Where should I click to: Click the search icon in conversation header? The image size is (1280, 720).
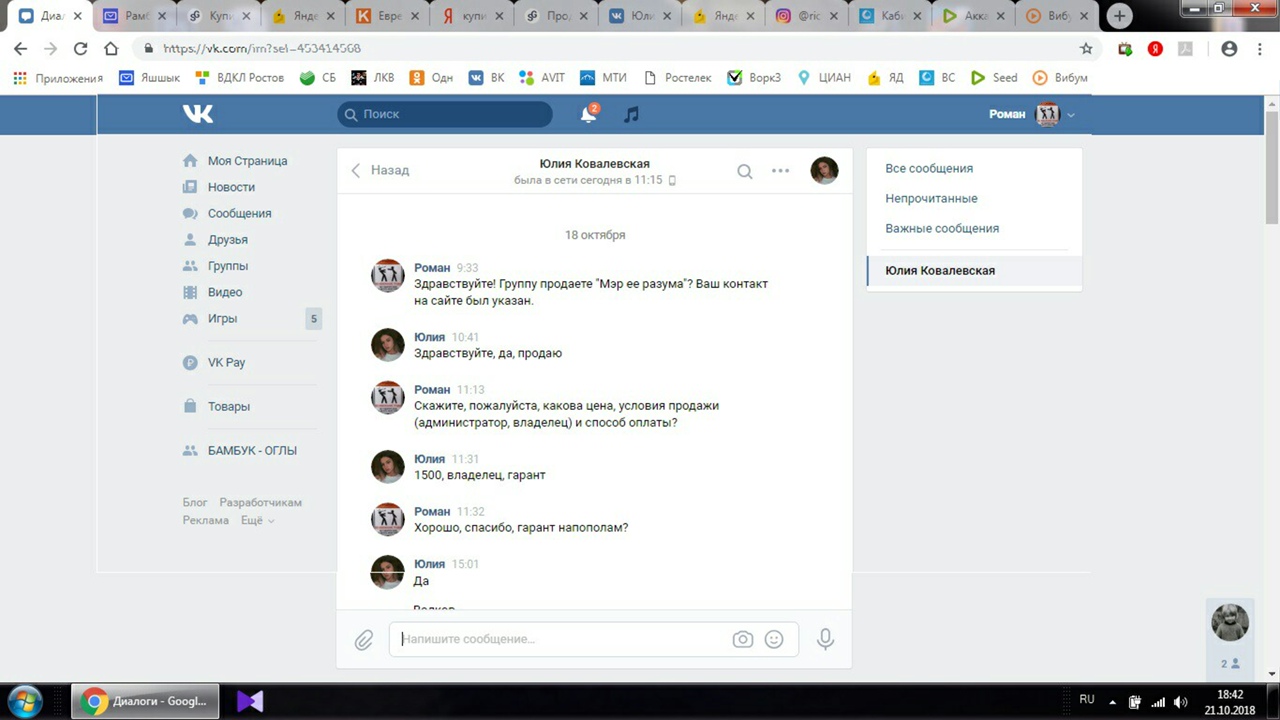click(x=744, y=171)
